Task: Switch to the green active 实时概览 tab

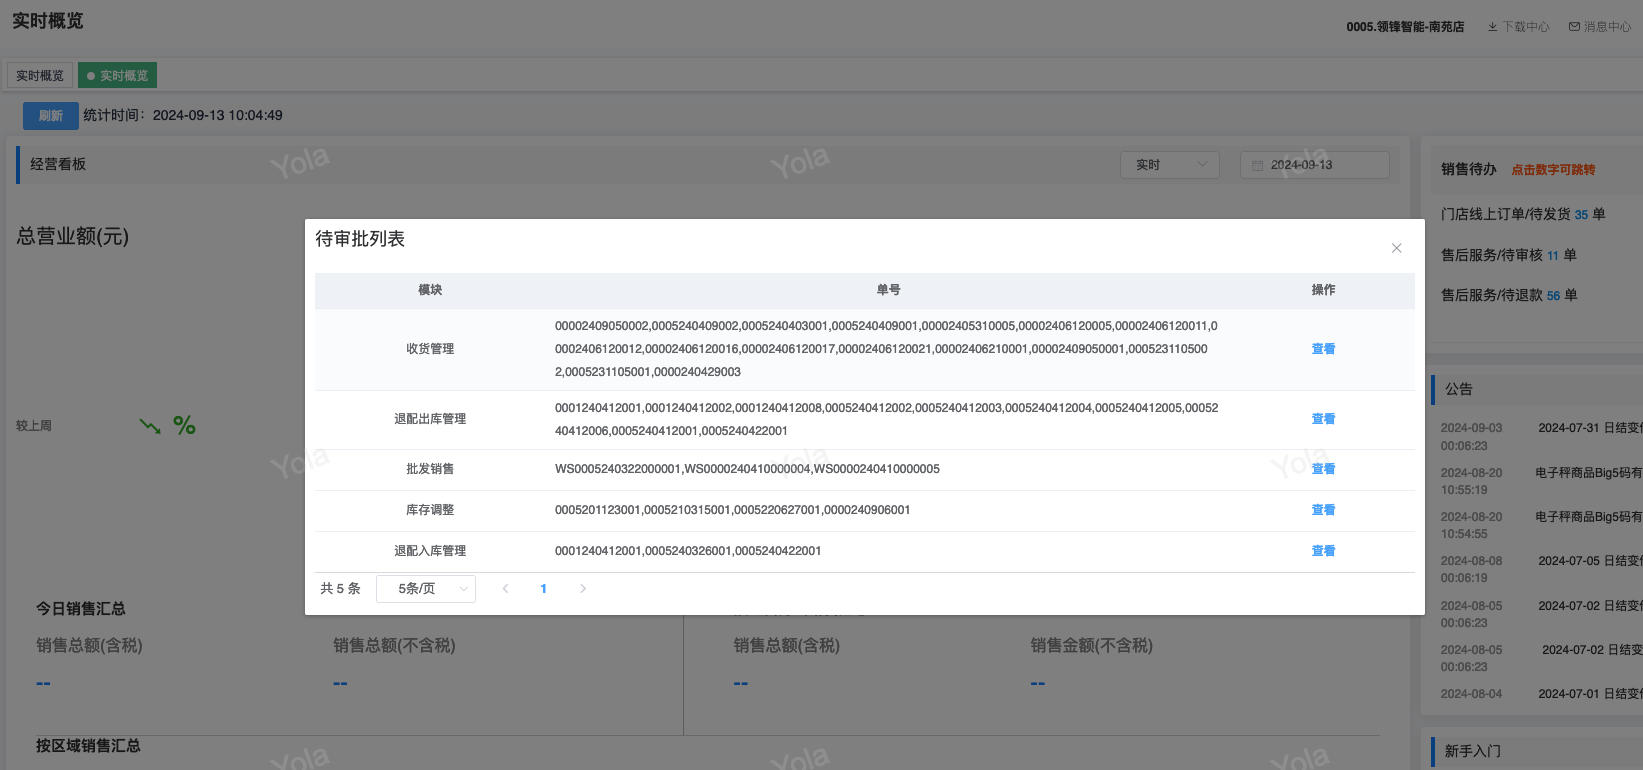Action: pyautogui.click(x=118, y=76)
